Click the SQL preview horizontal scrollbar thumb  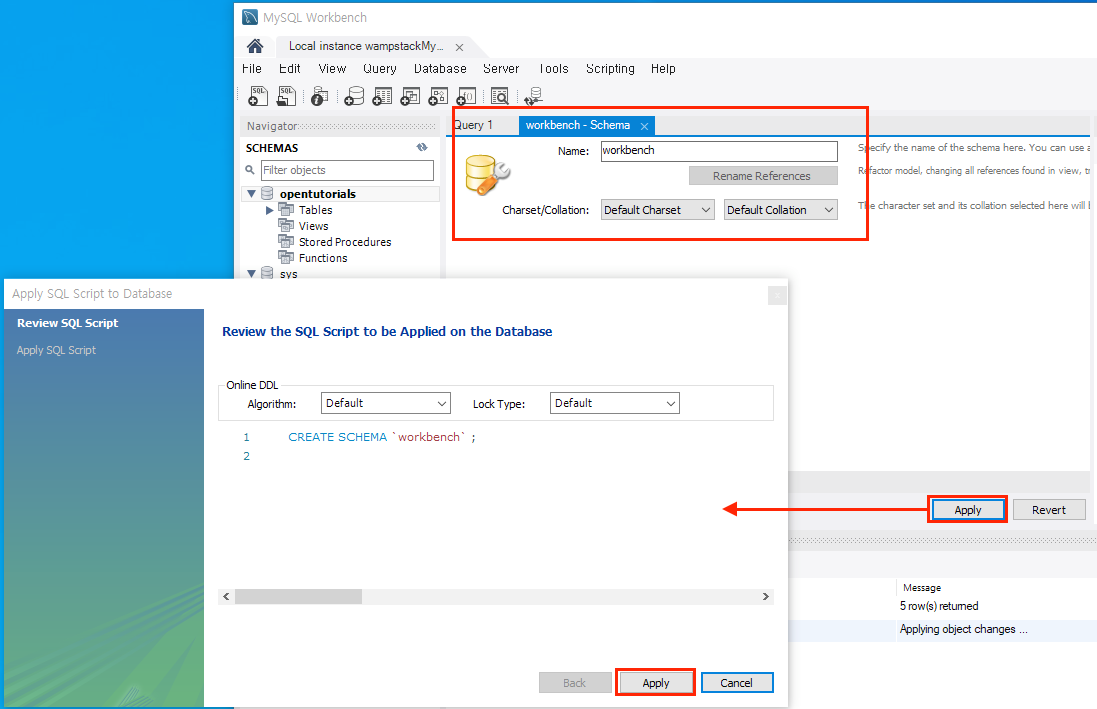[x=299, y=596]
